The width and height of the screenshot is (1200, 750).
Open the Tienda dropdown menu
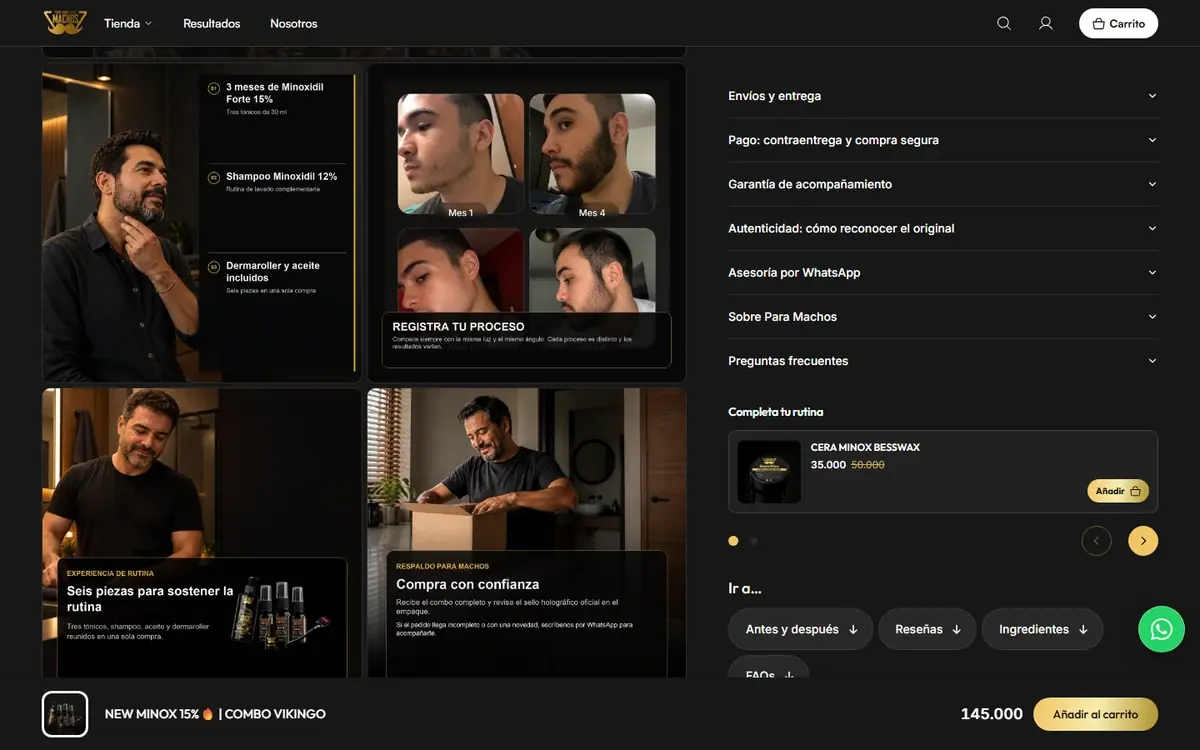coord(128,23)
